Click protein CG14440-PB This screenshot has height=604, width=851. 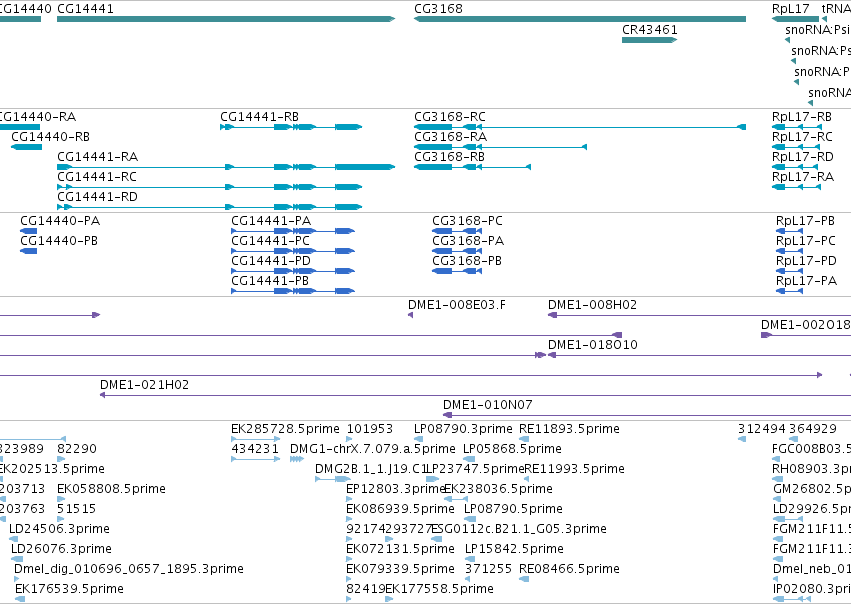[x=28, y=251]
